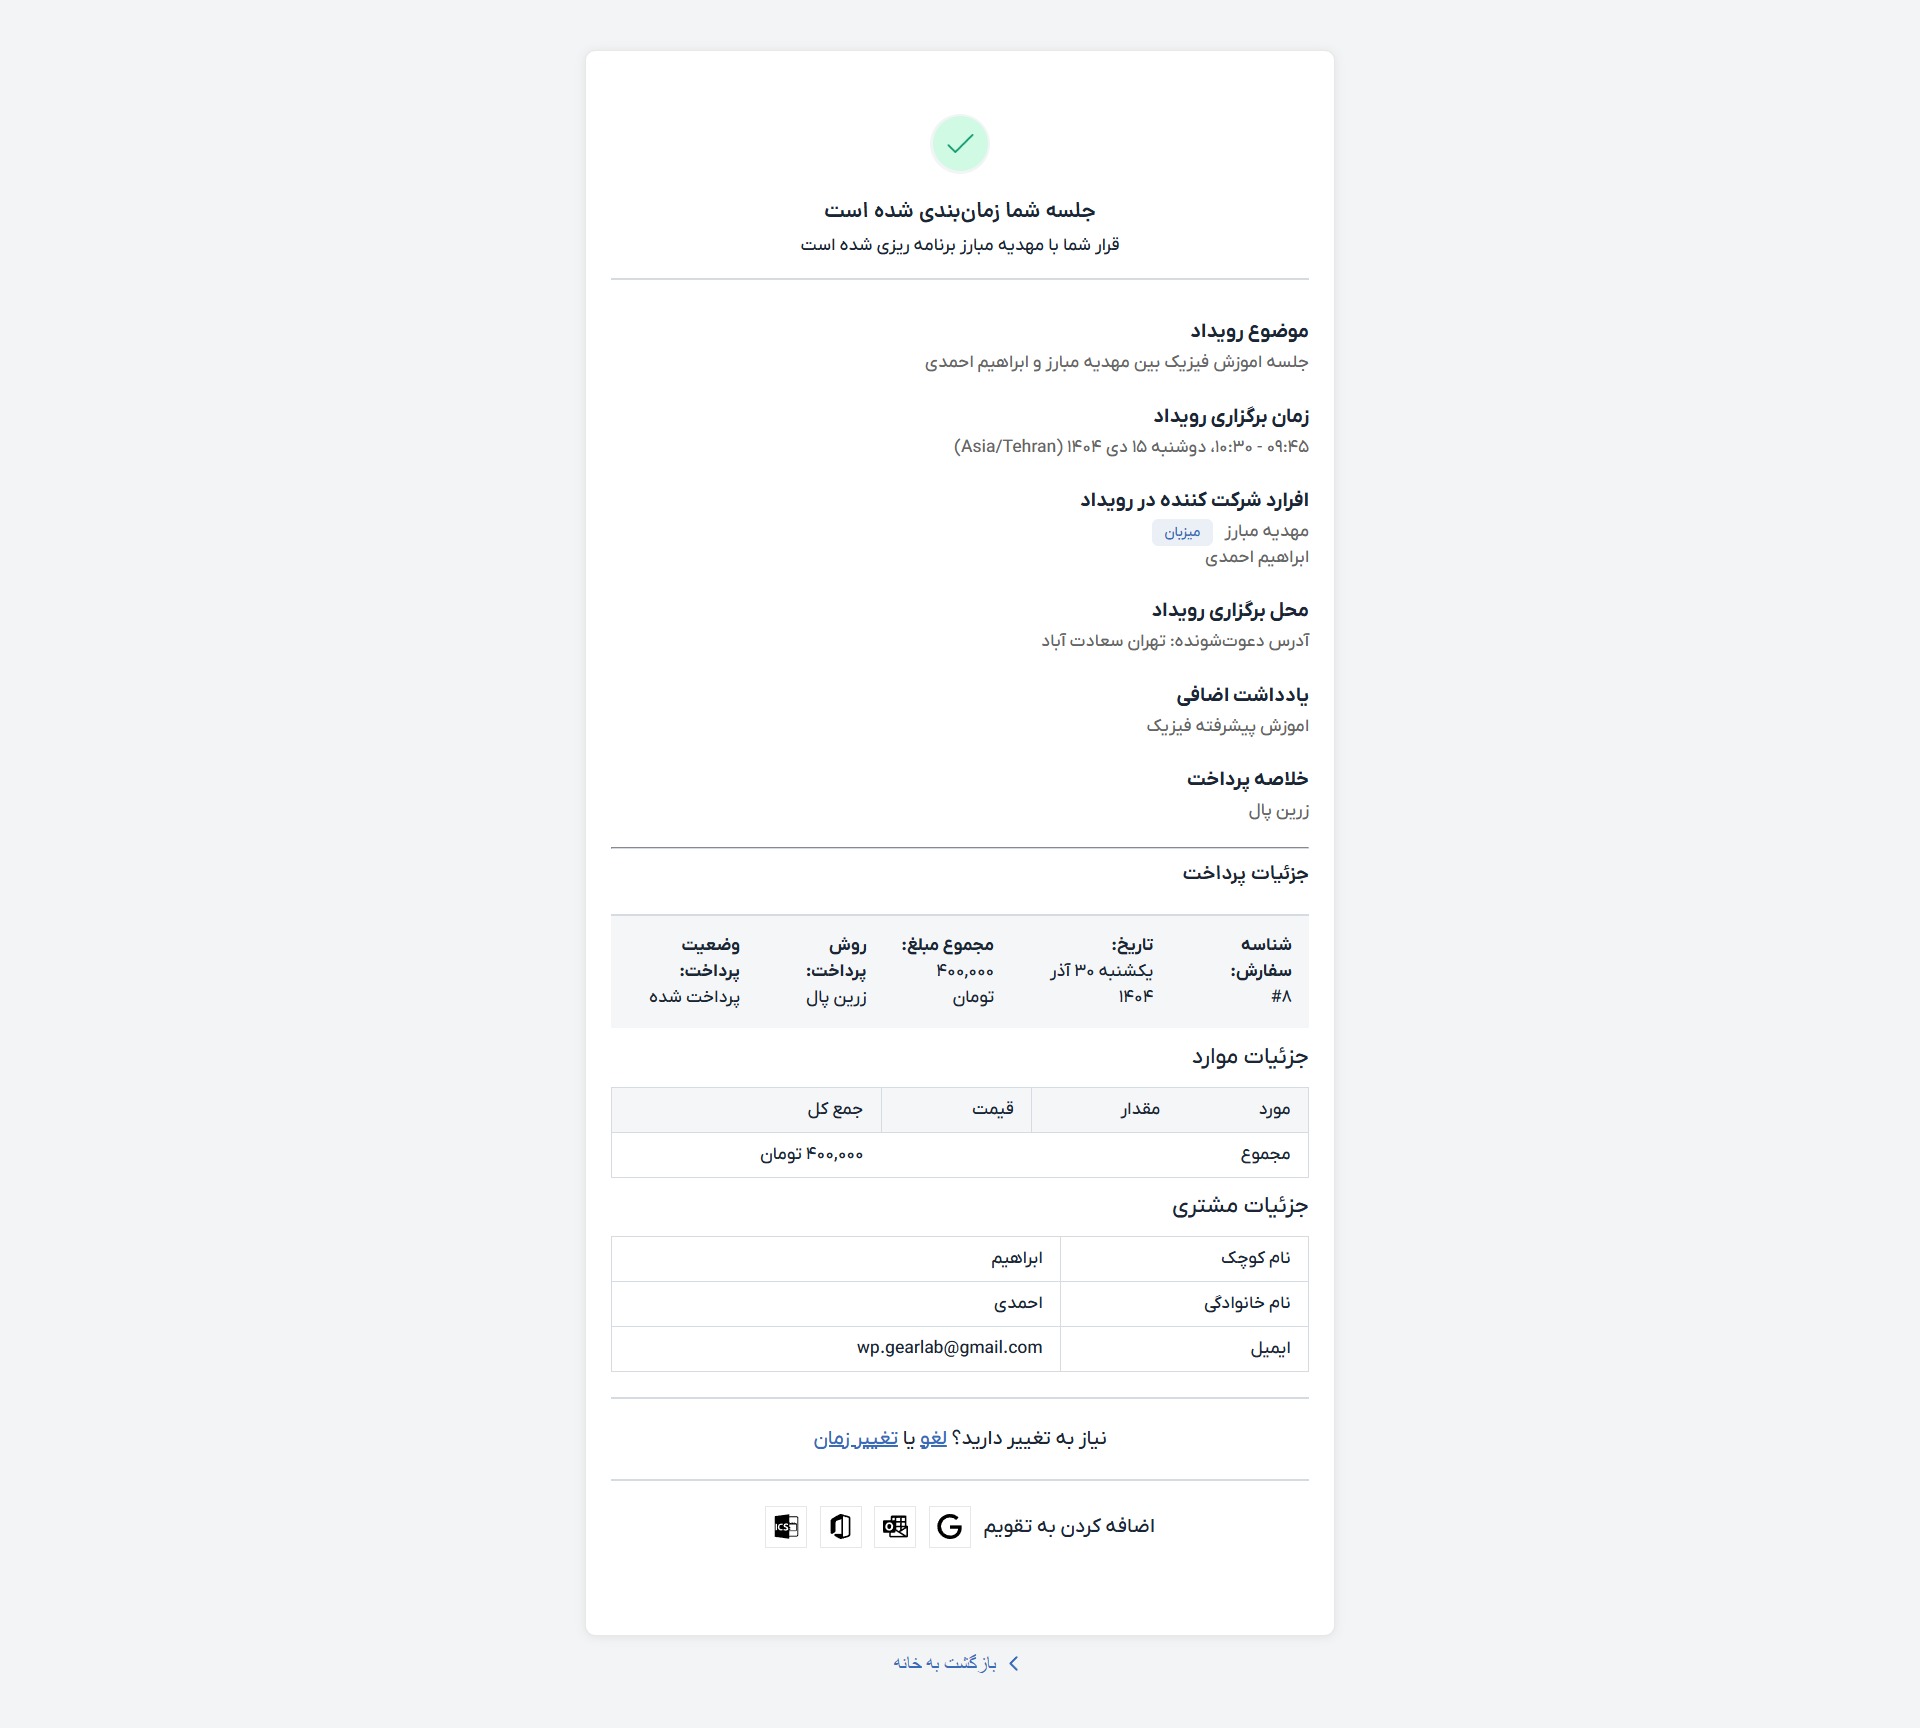Open the تغییر زمان reschedule link
This screenshot has height=1728, width=1920.
point(856,1438)
